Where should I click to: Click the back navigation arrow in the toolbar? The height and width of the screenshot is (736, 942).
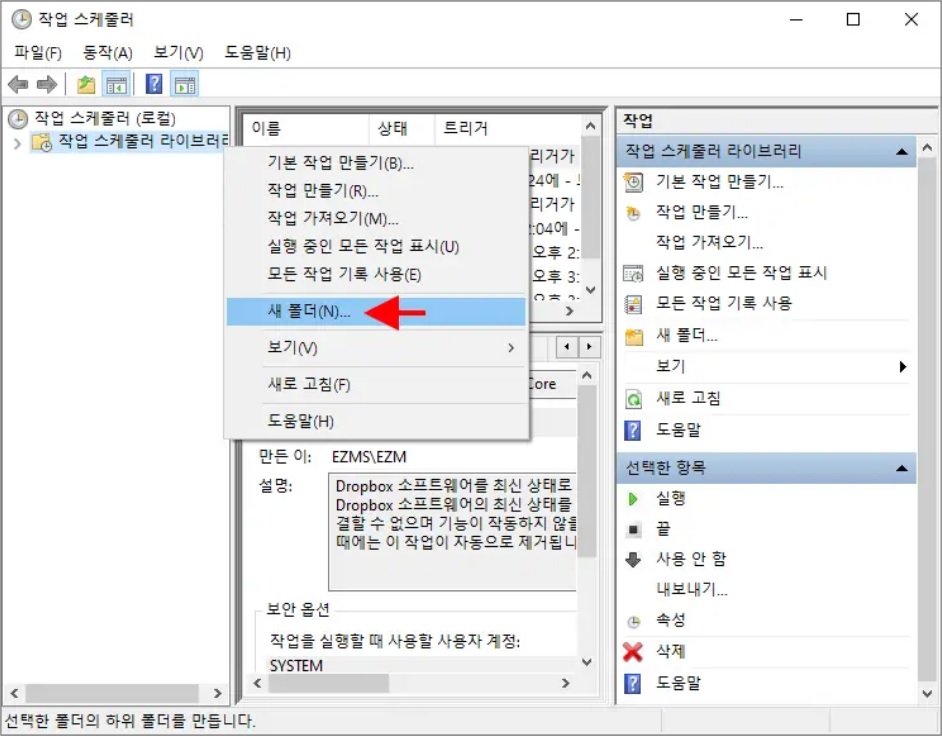pyautogui.click(x=17, y=84)
